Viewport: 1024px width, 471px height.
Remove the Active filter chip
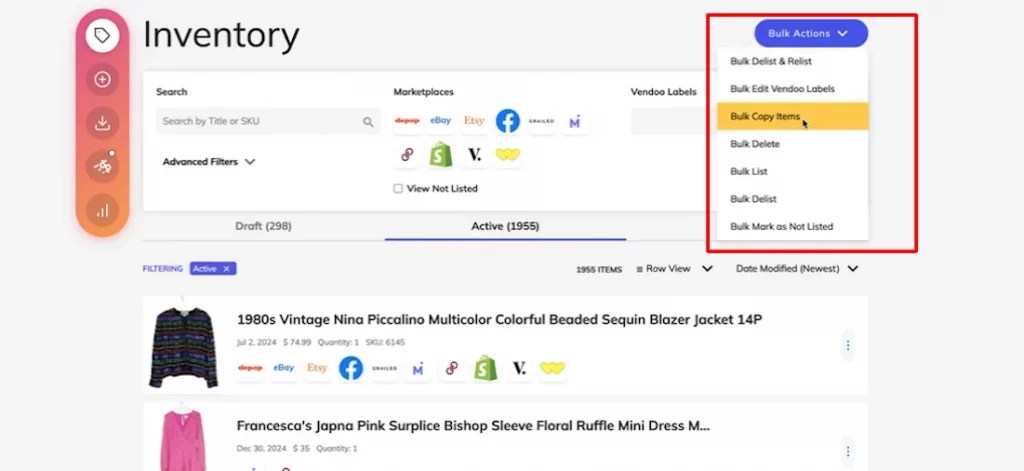coord(227,268)
